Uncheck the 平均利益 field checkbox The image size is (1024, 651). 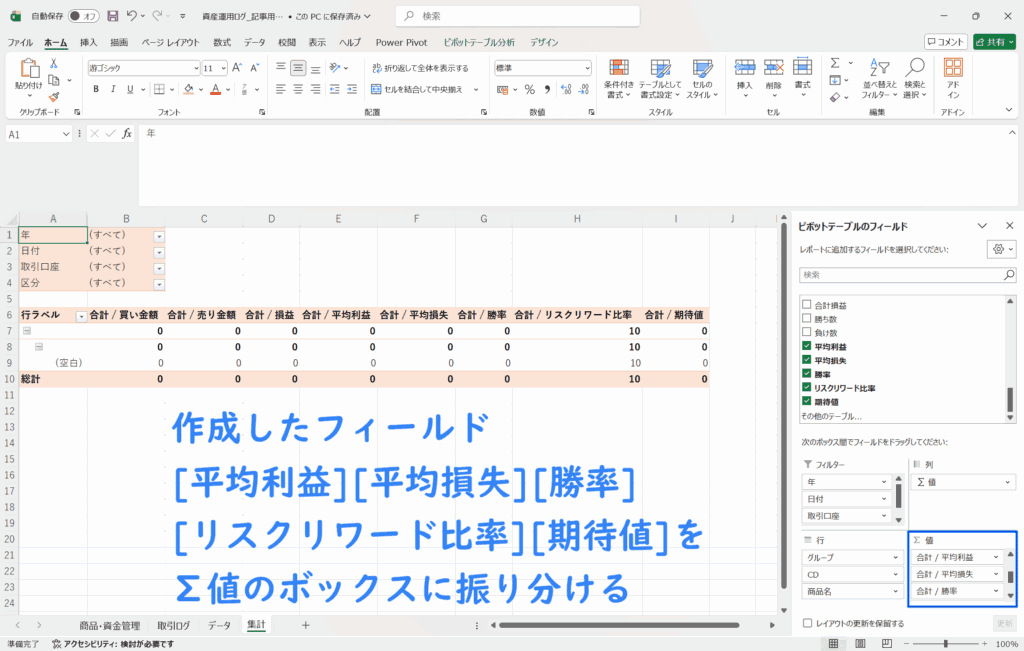tap(807, 346)
